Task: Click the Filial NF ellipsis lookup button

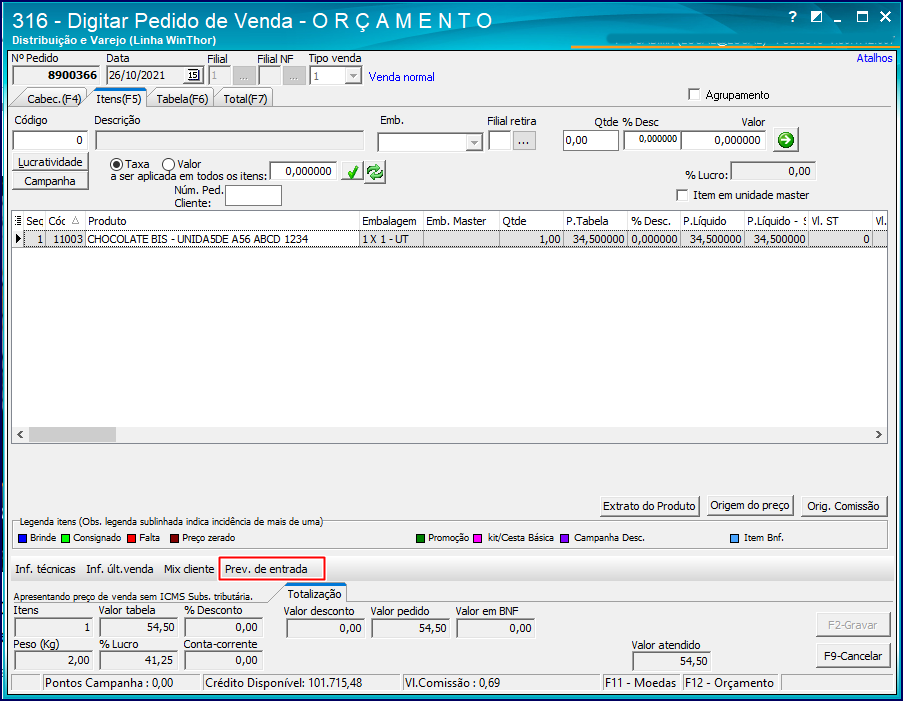Action: 294,75
